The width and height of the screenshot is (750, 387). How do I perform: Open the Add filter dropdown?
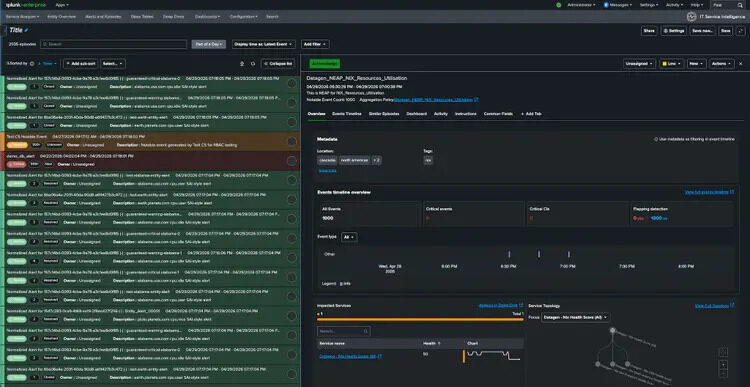coord(315,44)
